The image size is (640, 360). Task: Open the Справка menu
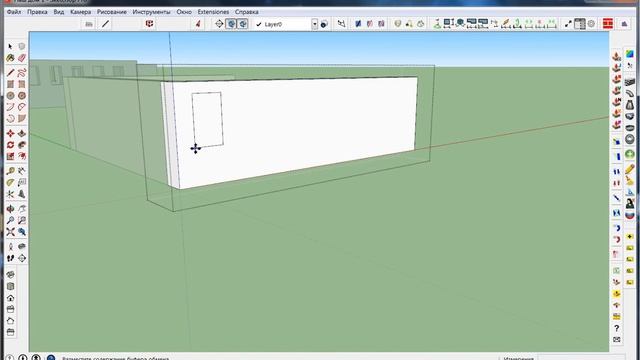(x=247, y=12)
